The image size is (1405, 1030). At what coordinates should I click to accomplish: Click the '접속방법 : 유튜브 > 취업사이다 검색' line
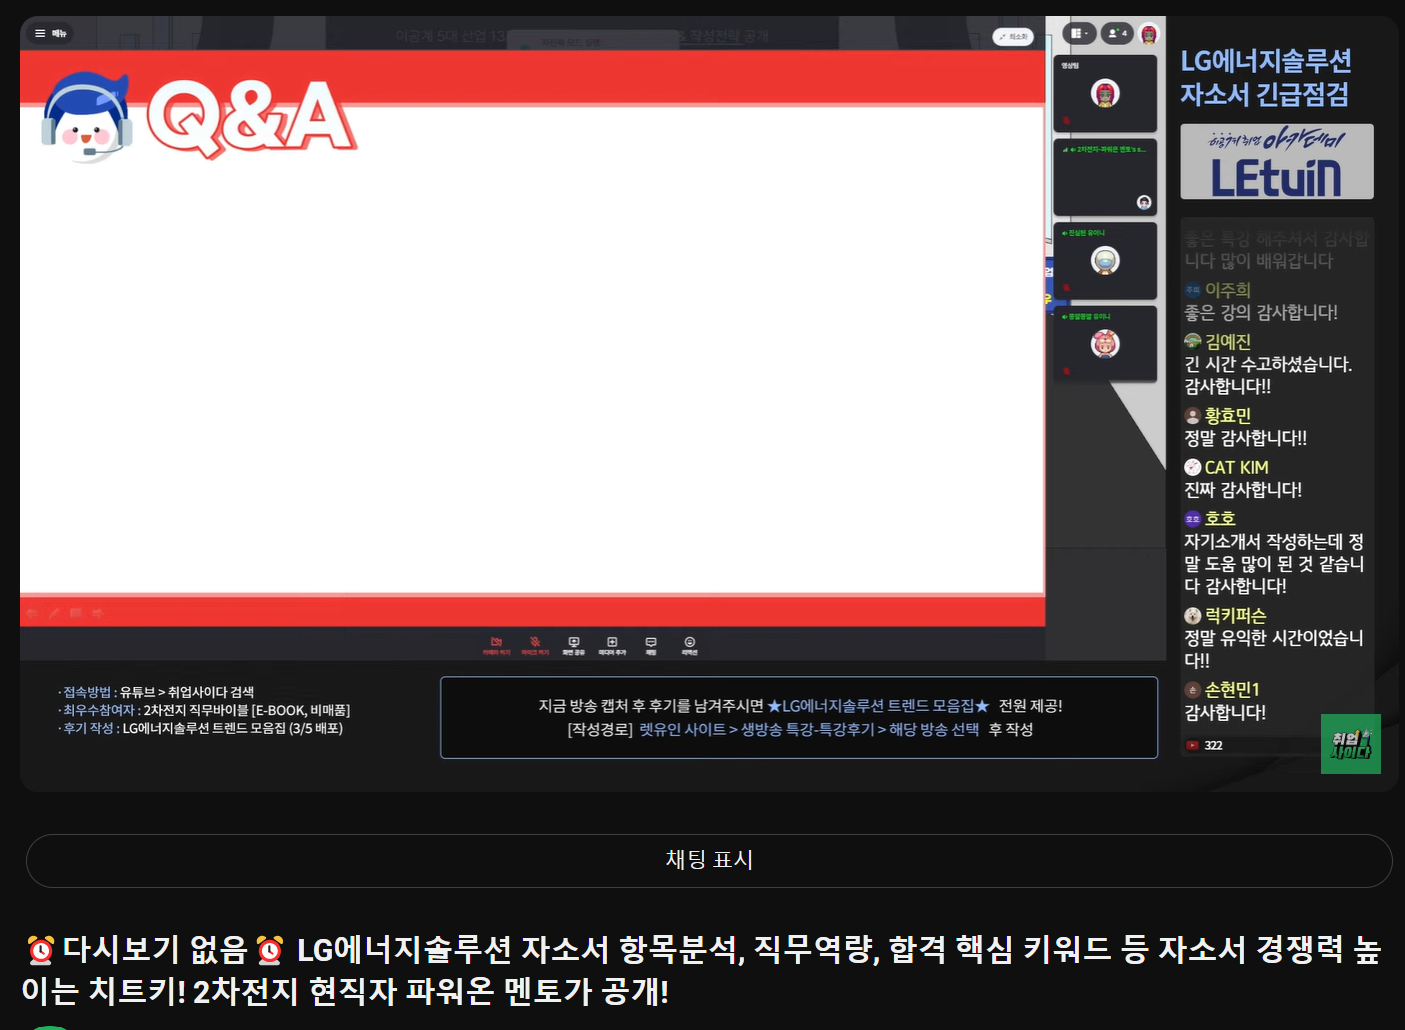[x=156, y=692]
